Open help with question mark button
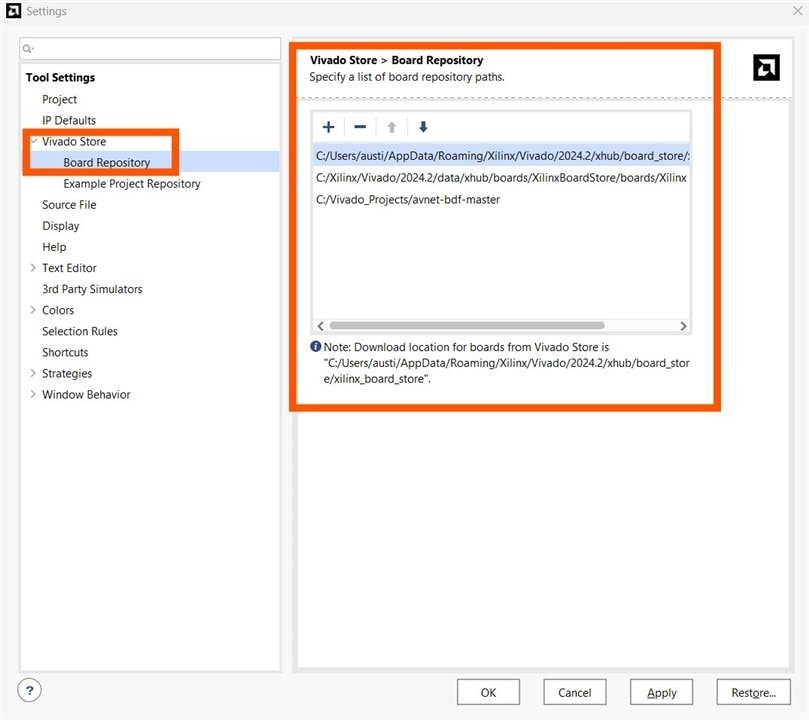This screenshot has width=809, height=720. click(x=29, y=690)
